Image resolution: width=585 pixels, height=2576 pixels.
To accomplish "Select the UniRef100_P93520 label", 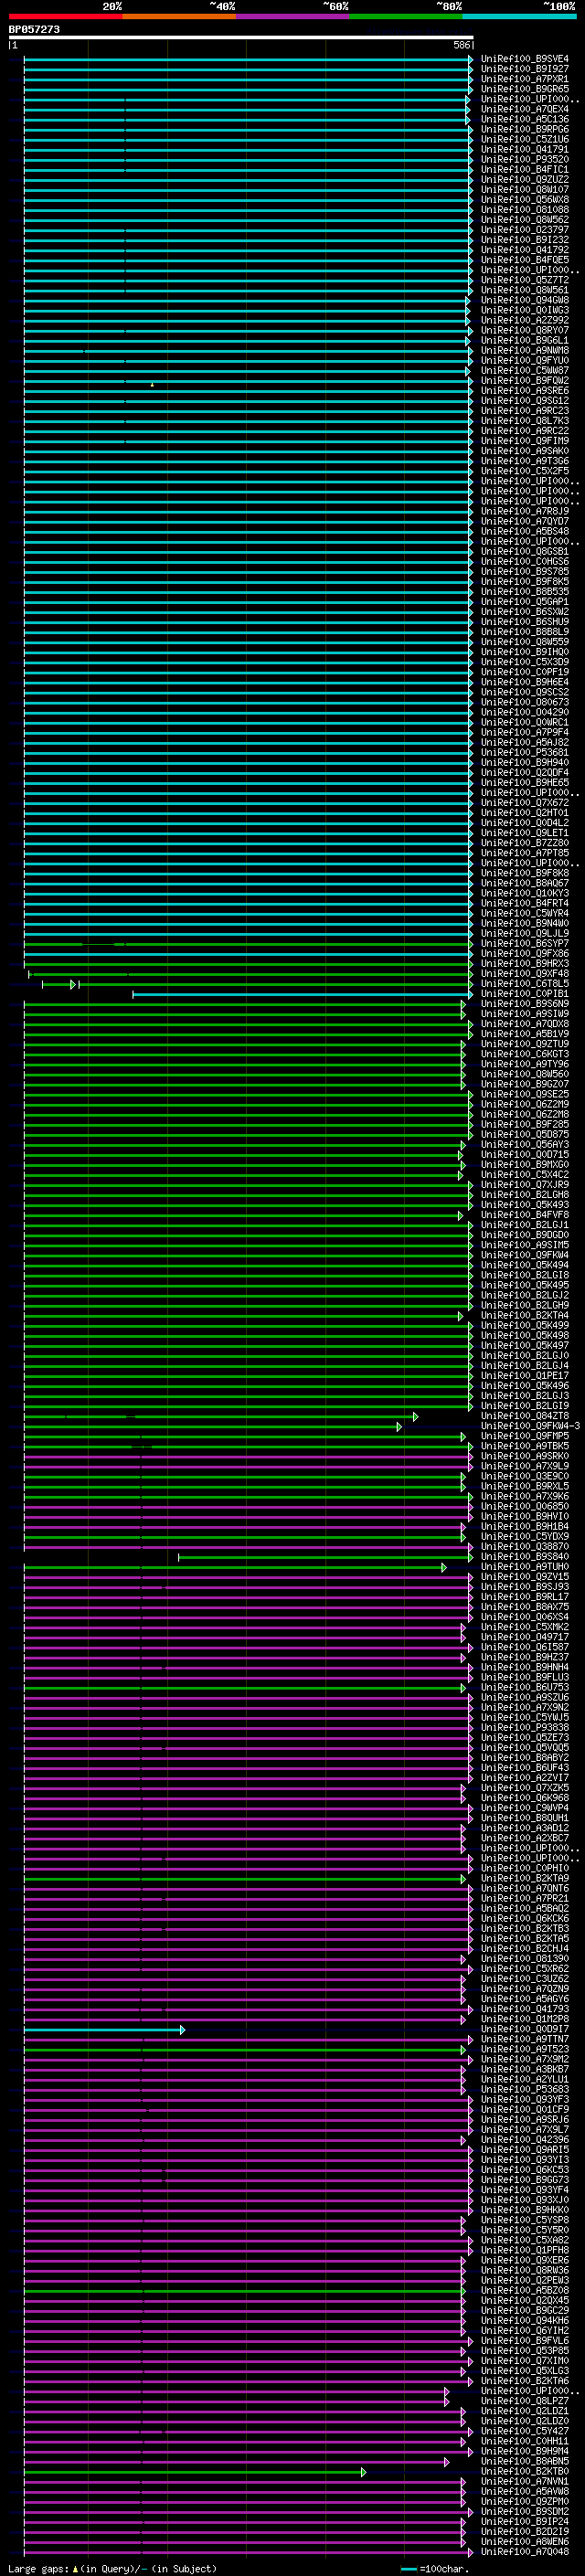I will 524,159.
